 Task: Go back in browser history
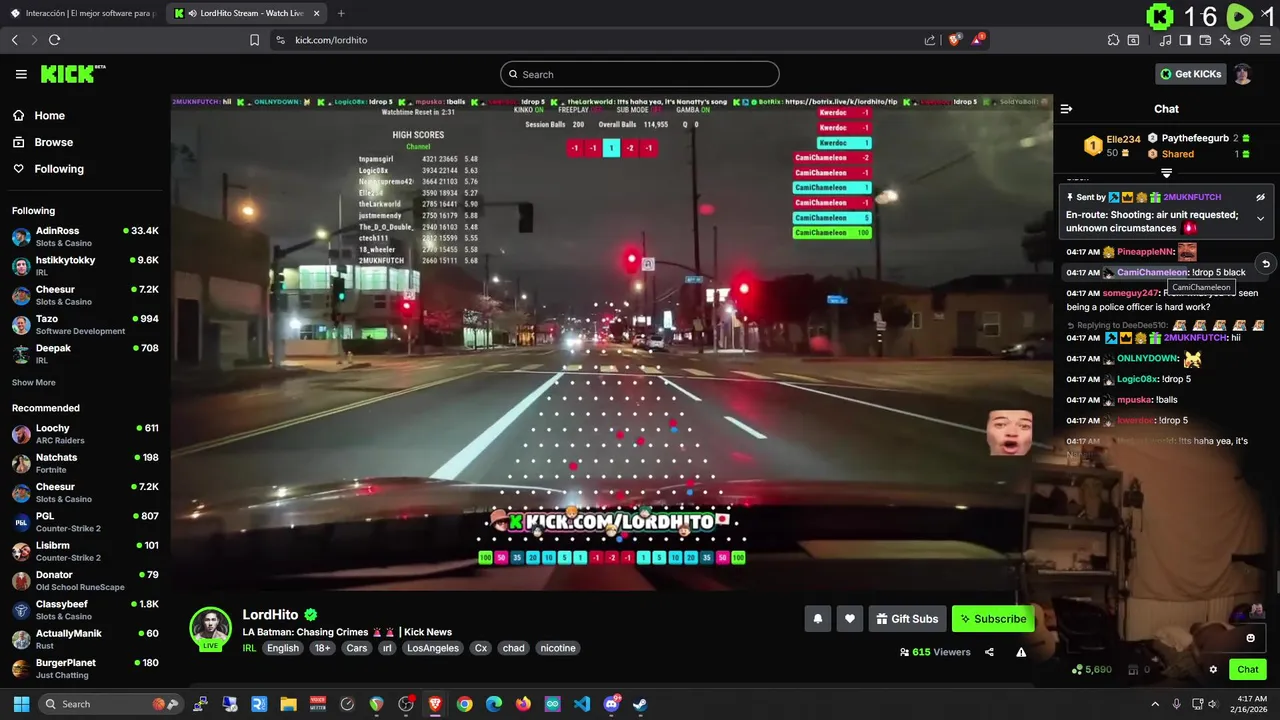[14, 40]
